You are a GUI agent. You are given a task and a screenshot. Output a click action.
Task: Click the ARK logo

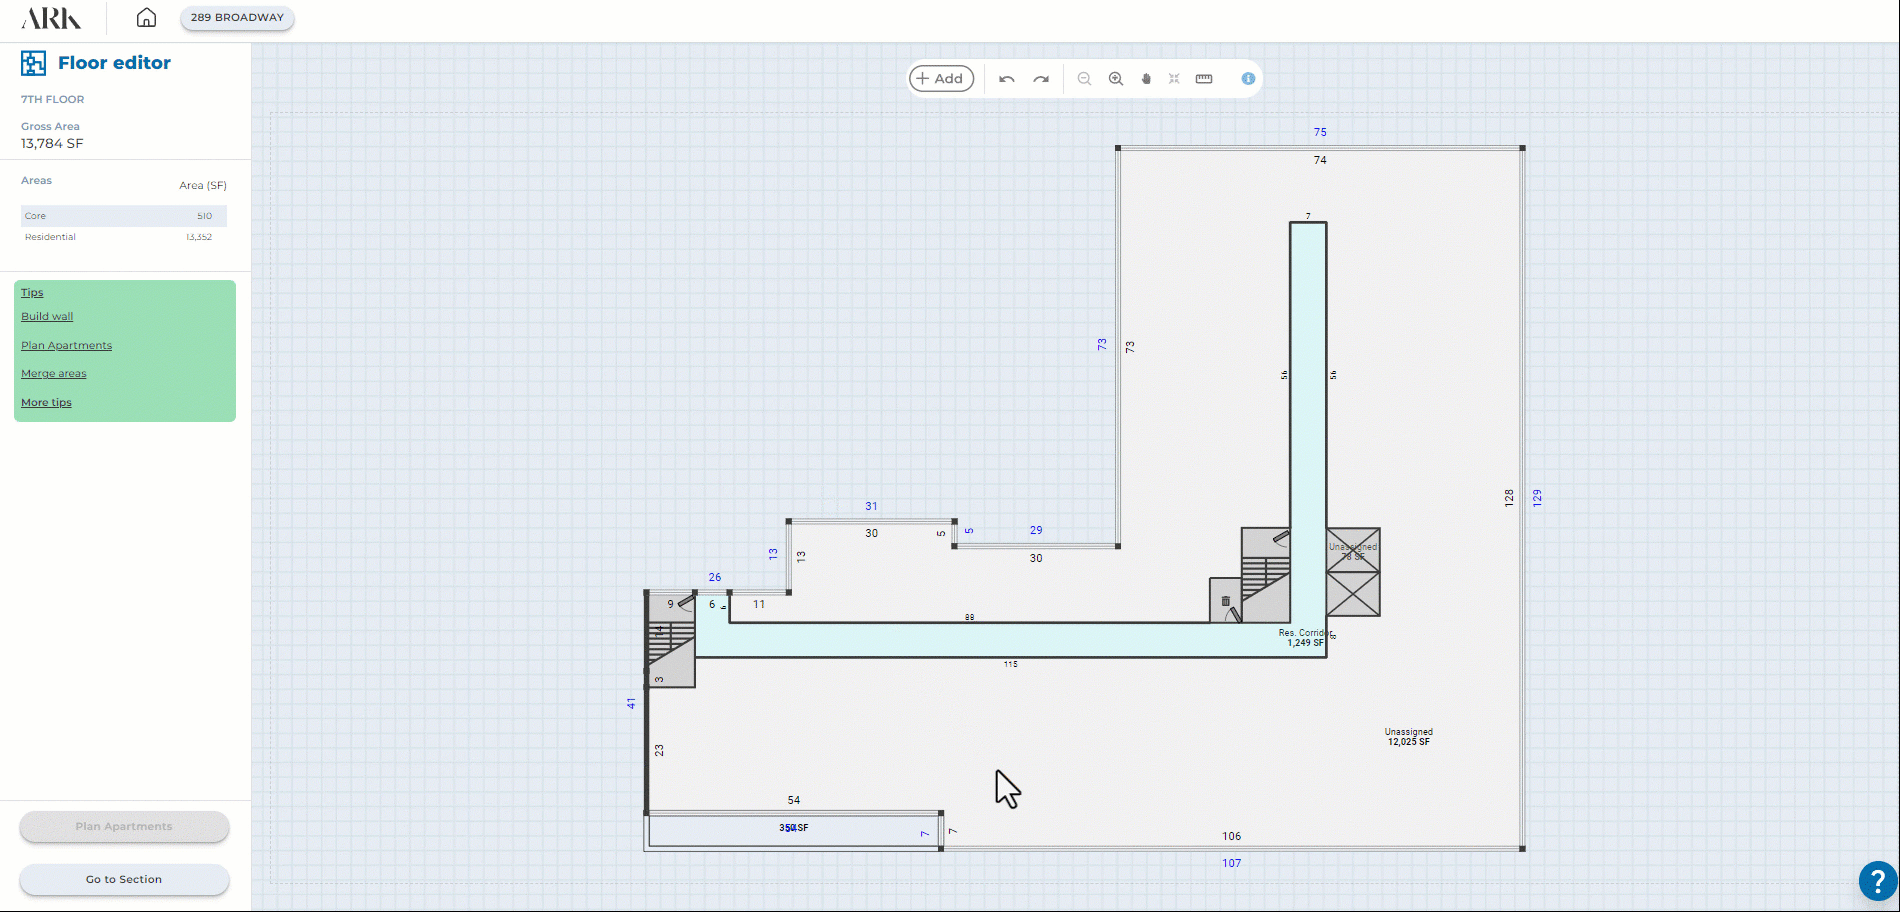pyautogui.click(x=51, y=18)
